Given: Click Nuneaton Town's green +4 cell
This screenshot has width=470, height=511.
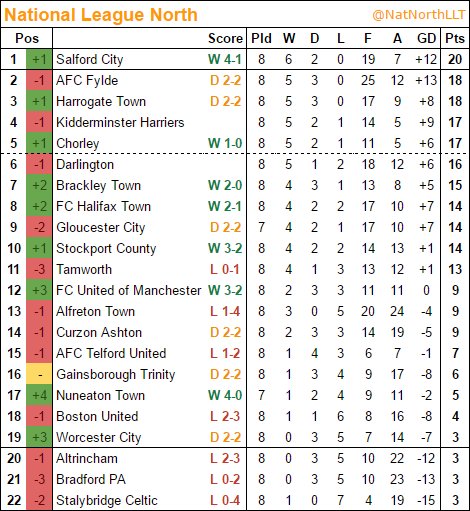Looking at the screenshot, I should 39,395.
